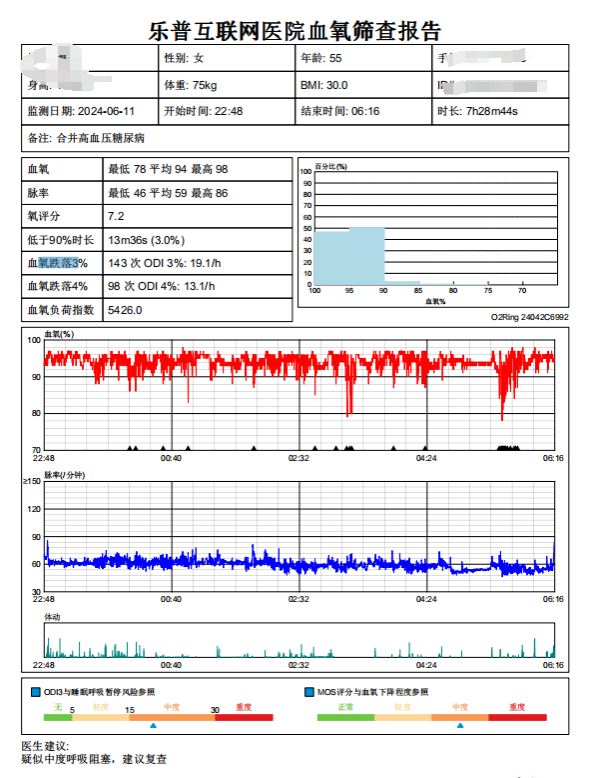Click the highlighted 血氧跌落3% label
591x778 pixels.
pos(57,263)
